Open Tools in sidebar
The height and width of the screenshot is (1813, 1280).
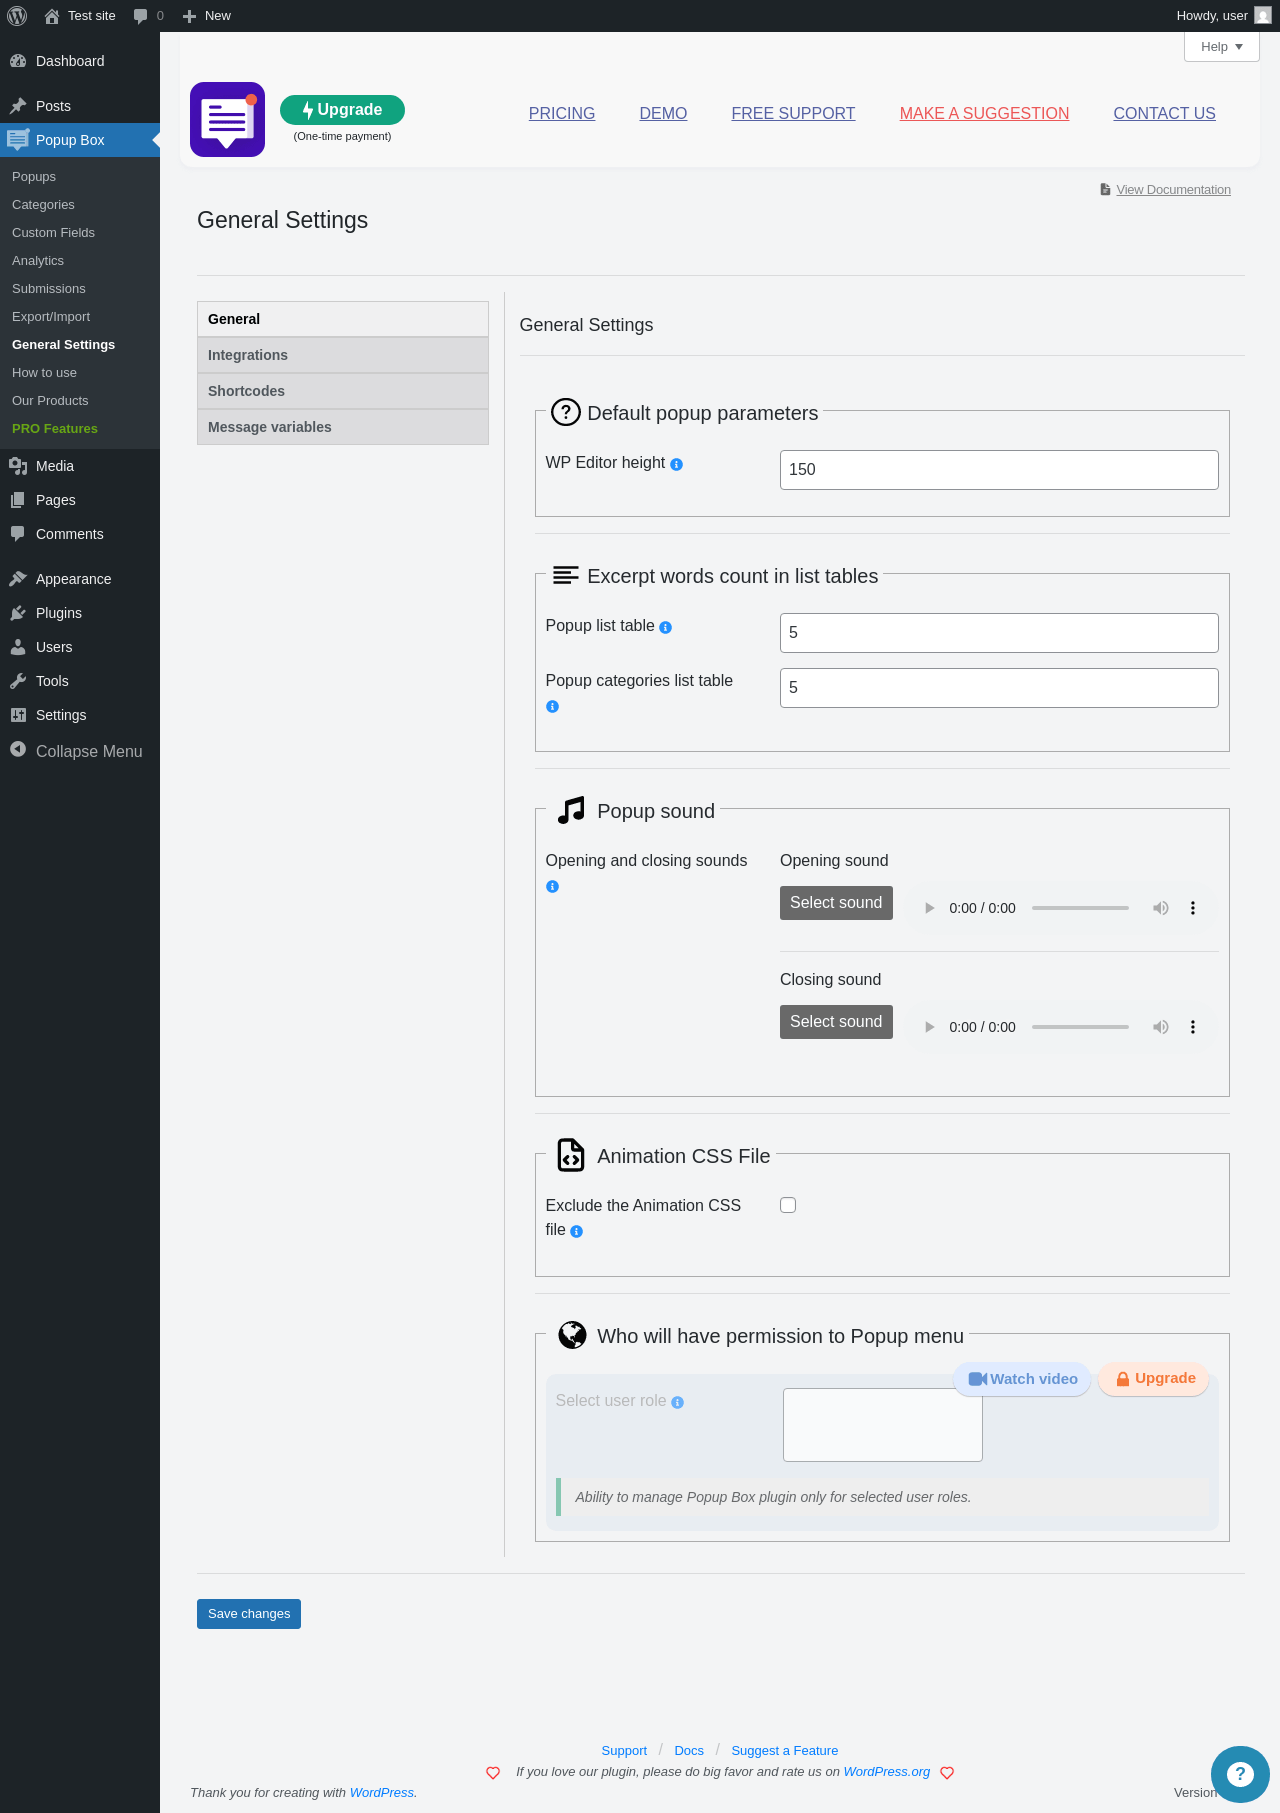pyautogui.click(x=80, y=681)
